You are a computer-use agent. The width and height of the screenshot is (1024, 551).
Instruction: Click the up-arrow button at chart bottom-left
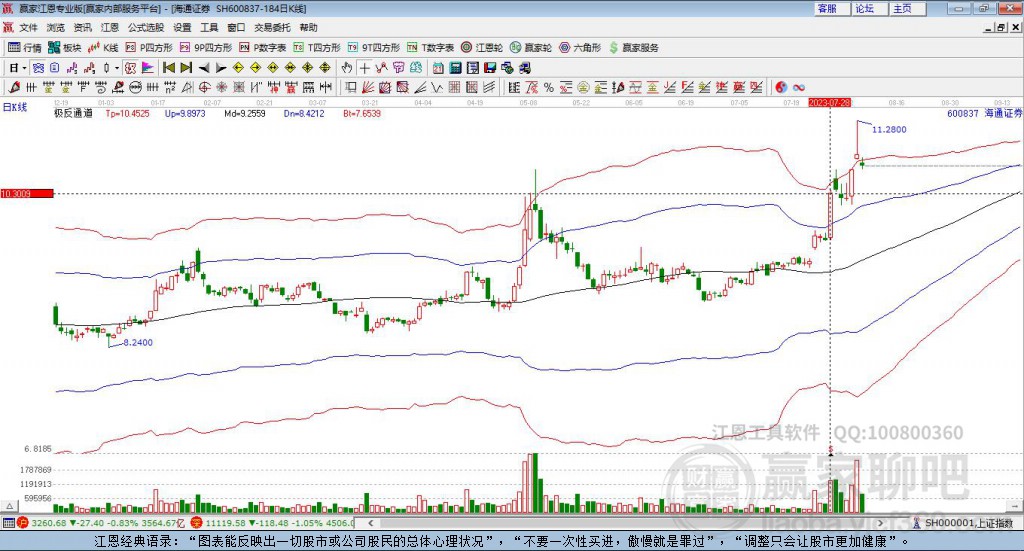pos(9,506)
